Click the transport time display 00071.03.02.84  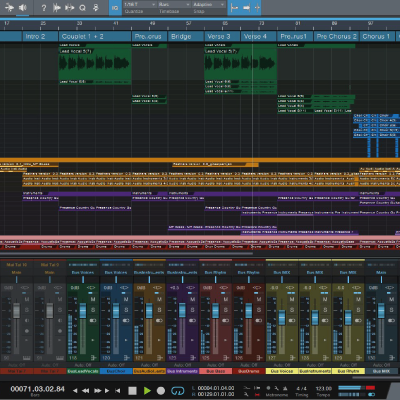point(37,389)
